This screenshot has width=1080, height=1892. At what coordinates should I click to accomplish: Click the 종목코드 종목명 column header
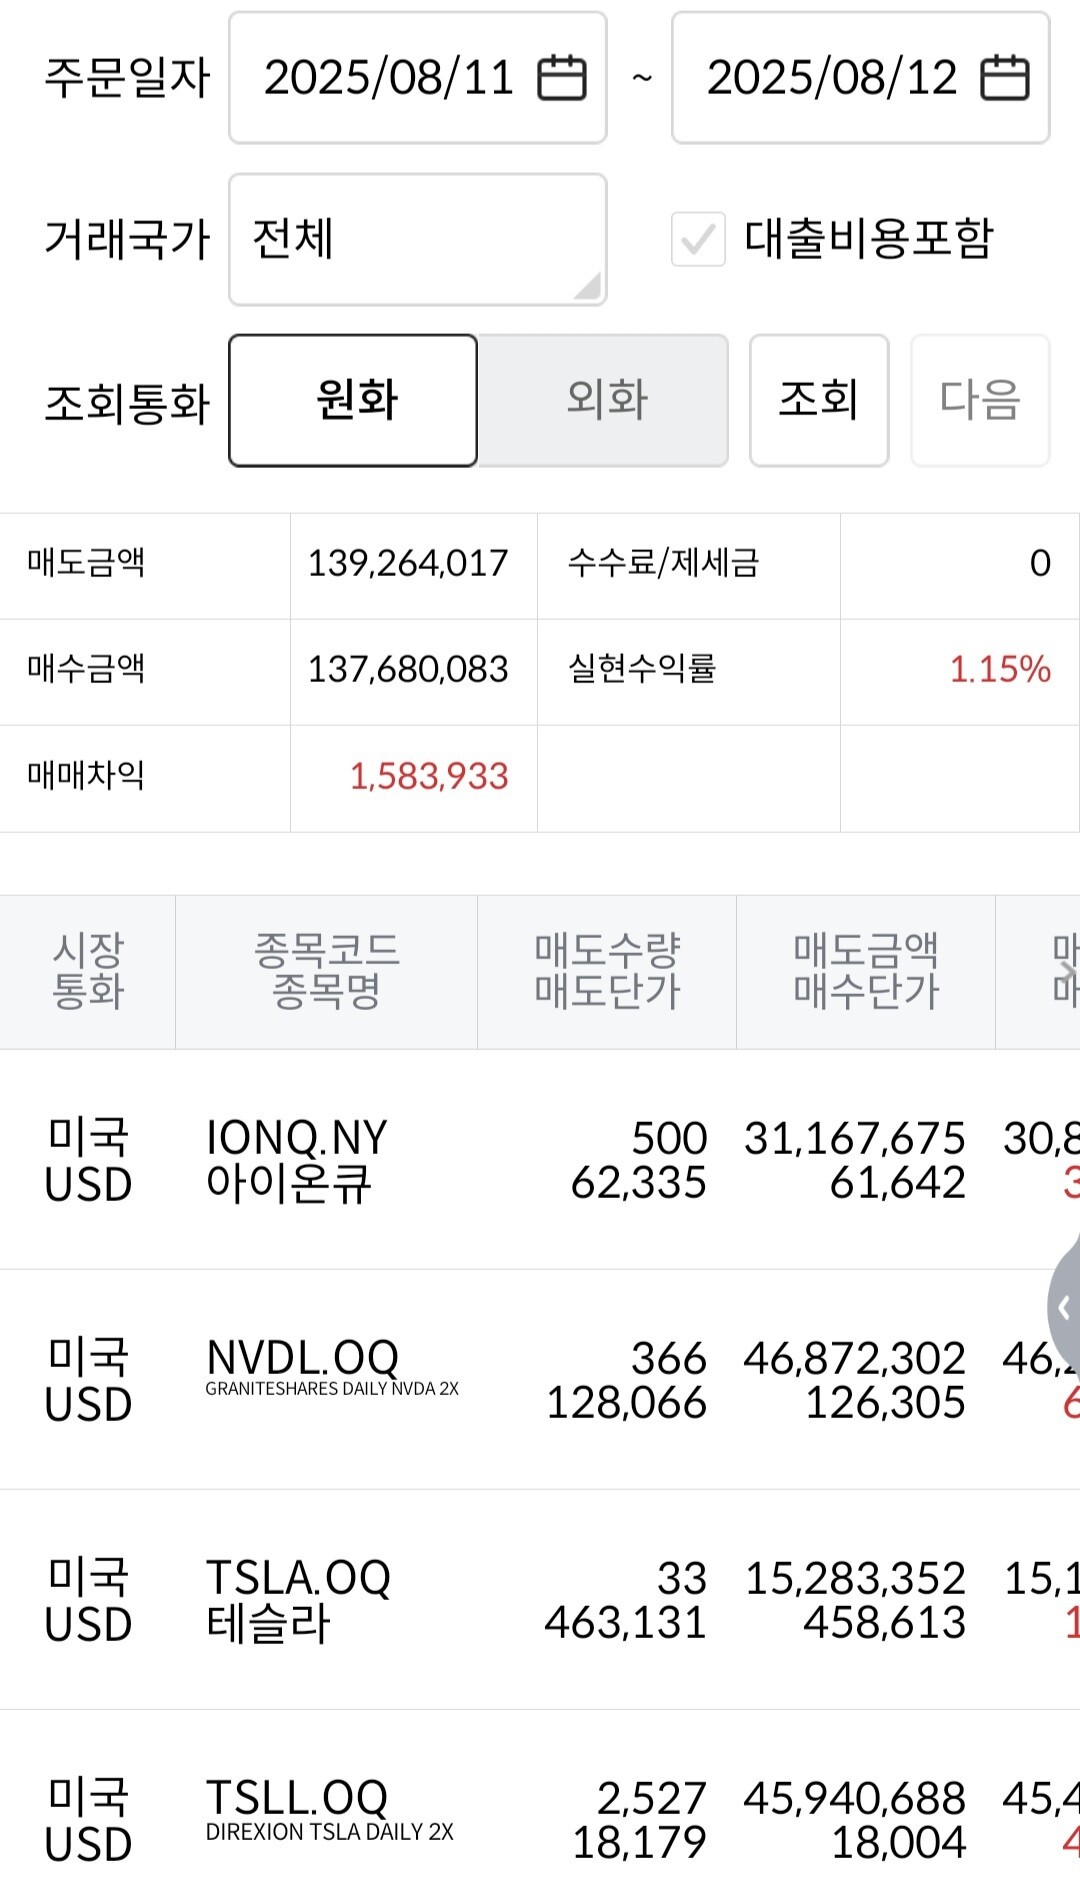point(326,971)
